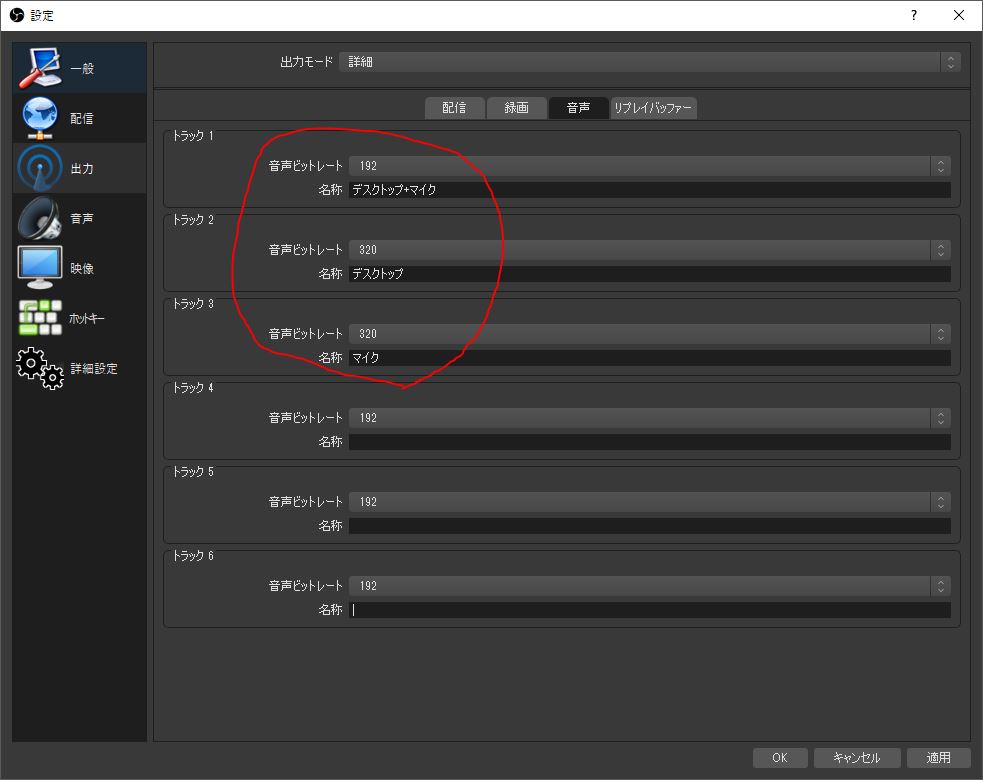Click the キャンセル cancel button

(x=857, y=757)
